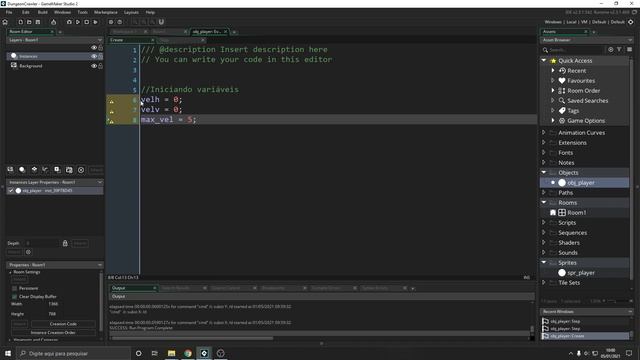
Task: Open the Marketplace menu
Action: [x=106, y=12]
